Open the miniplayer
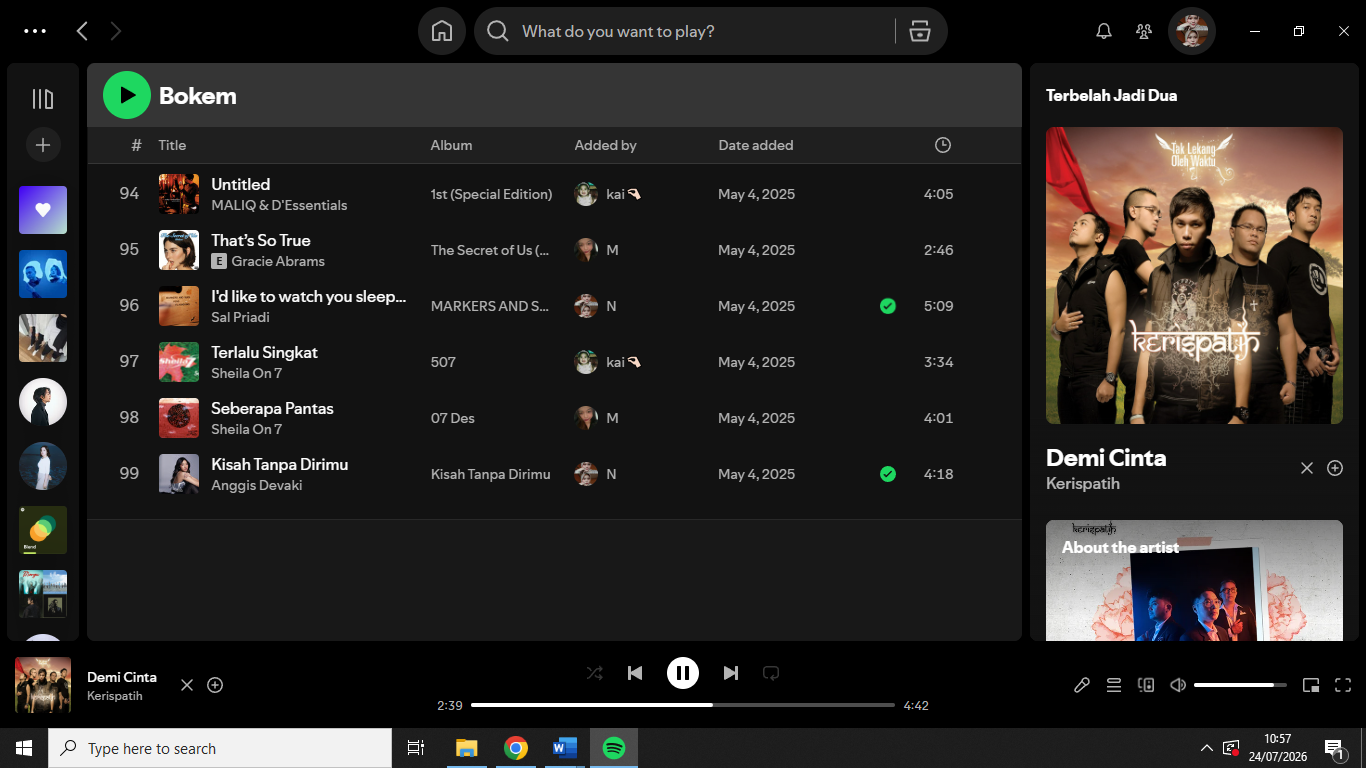 coord(1311,685)
